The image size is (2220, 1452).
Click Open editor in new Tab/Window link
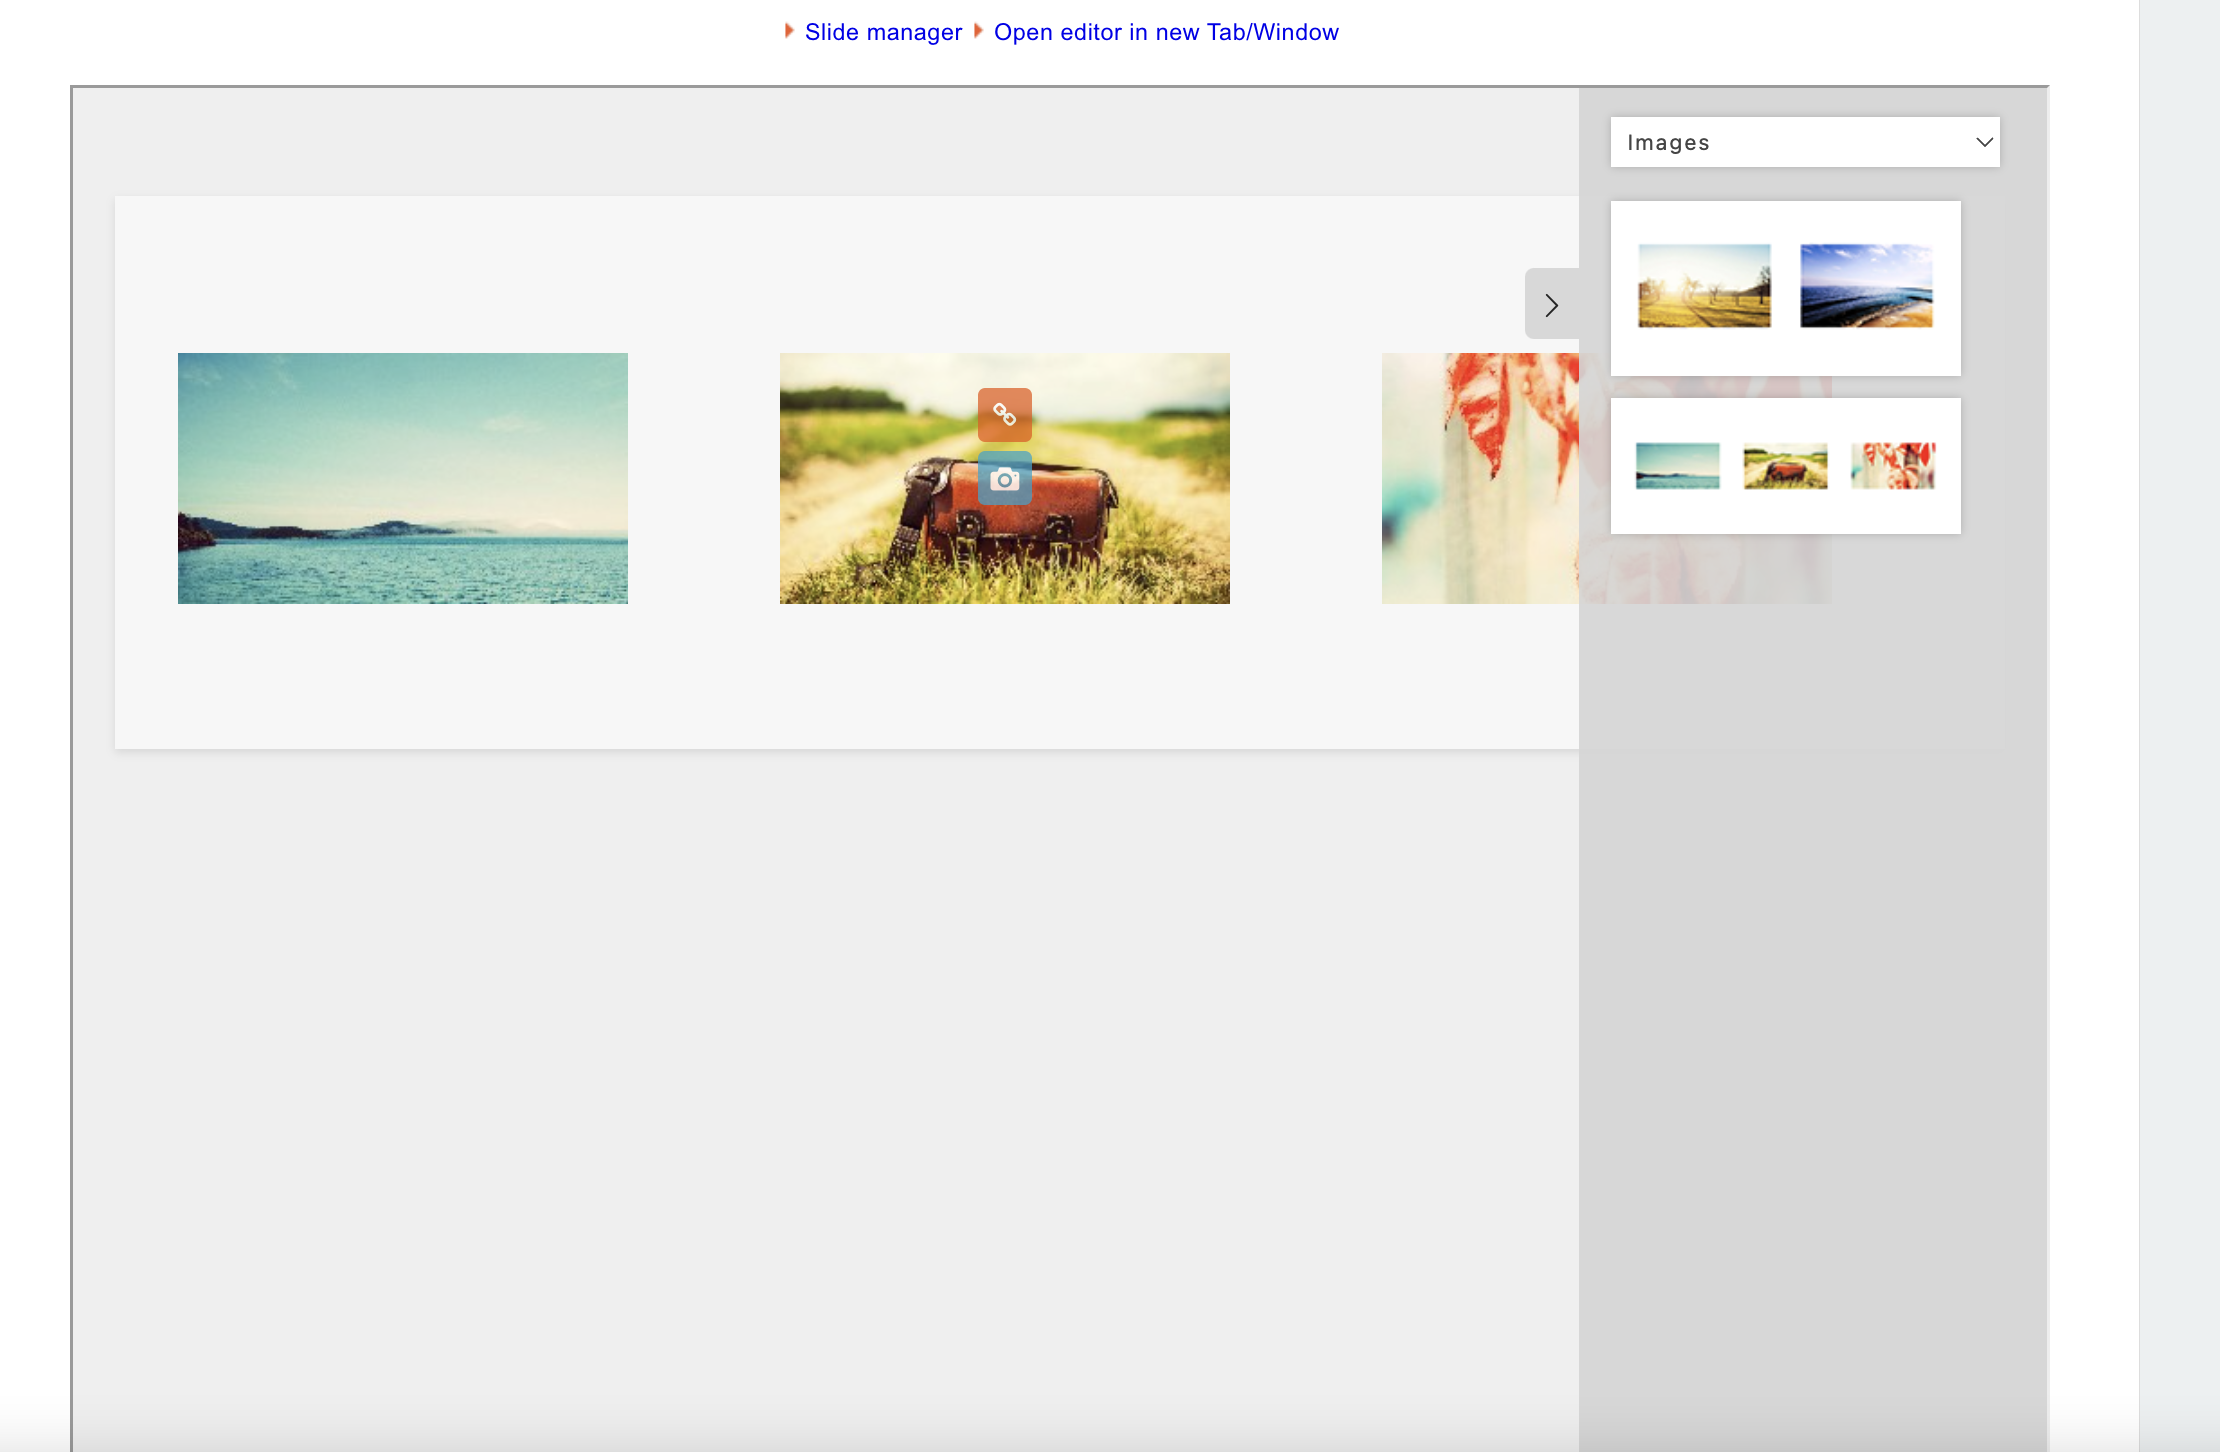(x=1166, y=32)
